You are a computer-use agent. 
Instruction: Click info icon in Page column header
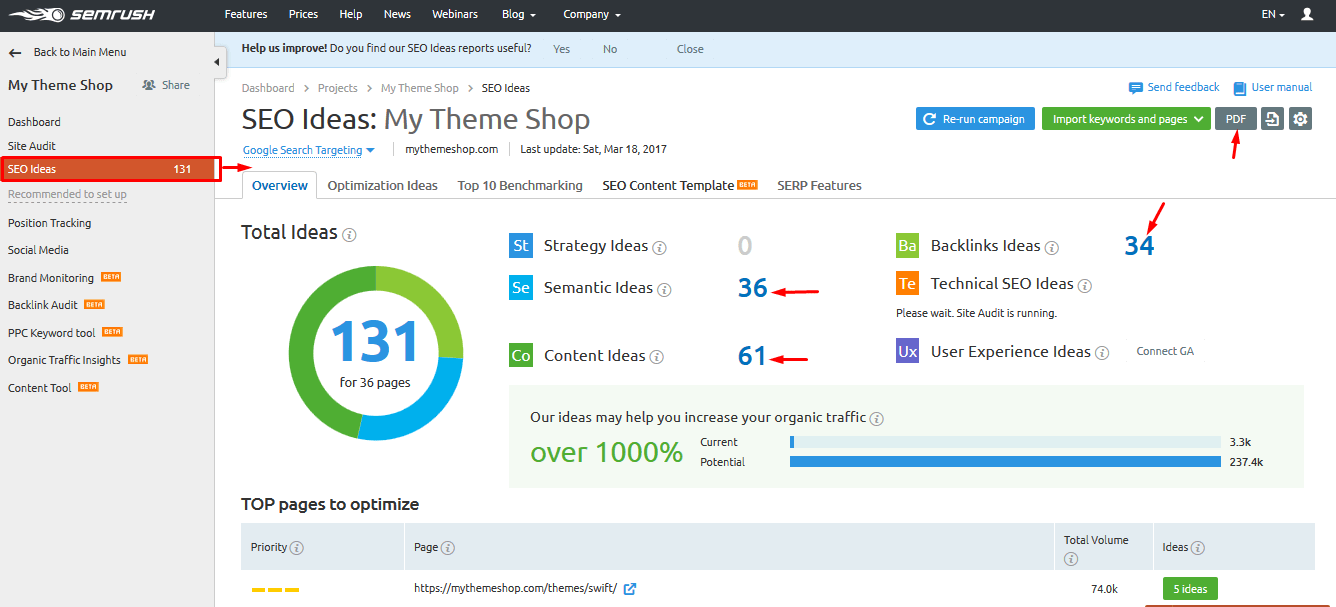[x=448, y=548]
